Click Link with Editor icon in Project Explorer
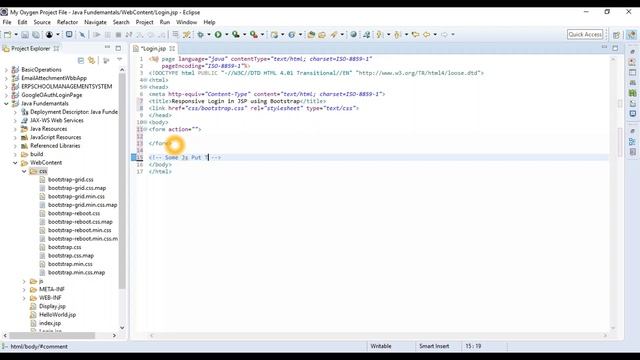 (x=91, y=60)
